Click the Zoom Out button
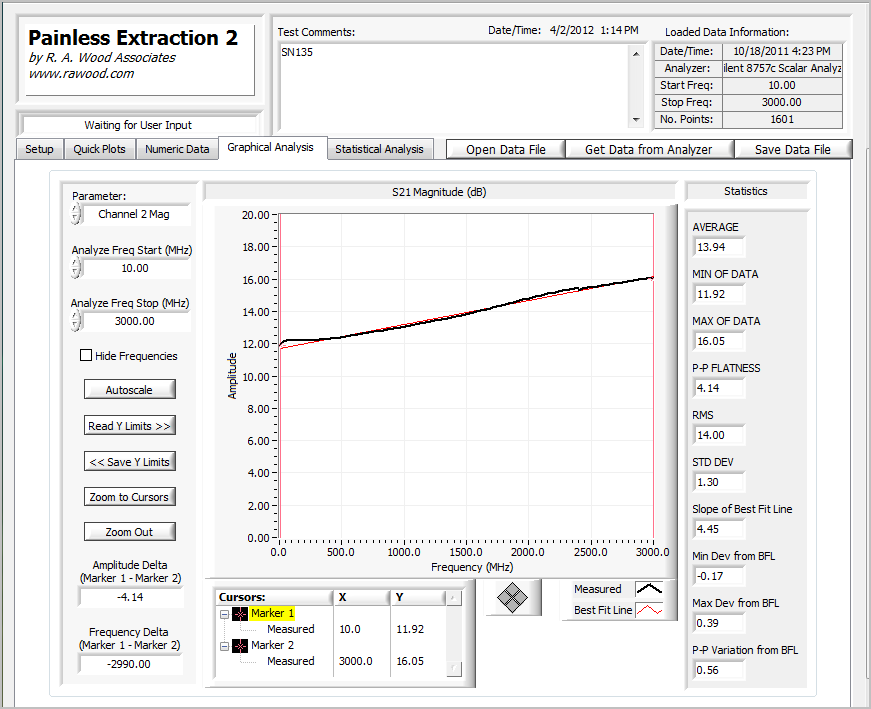Viewport: 871px width, 709px height. click(129, 532)
